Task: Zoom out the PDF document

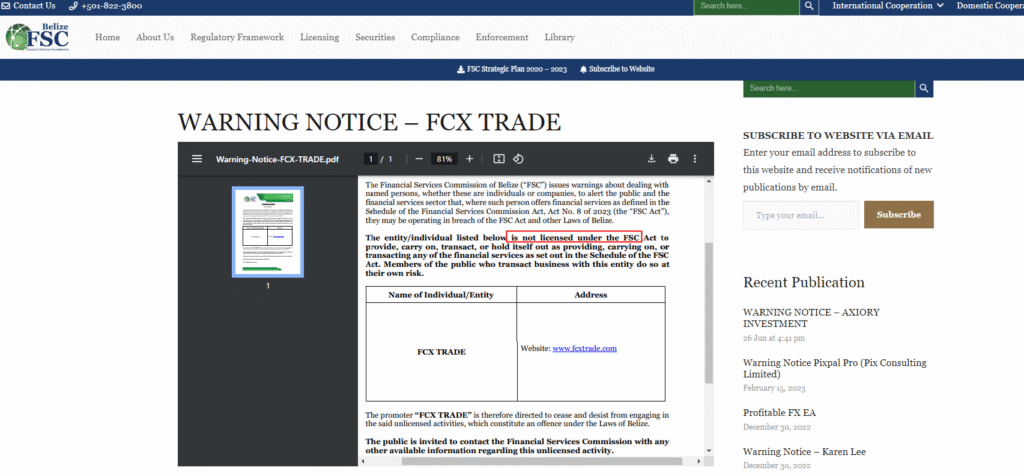Action: tap(418, 159)
